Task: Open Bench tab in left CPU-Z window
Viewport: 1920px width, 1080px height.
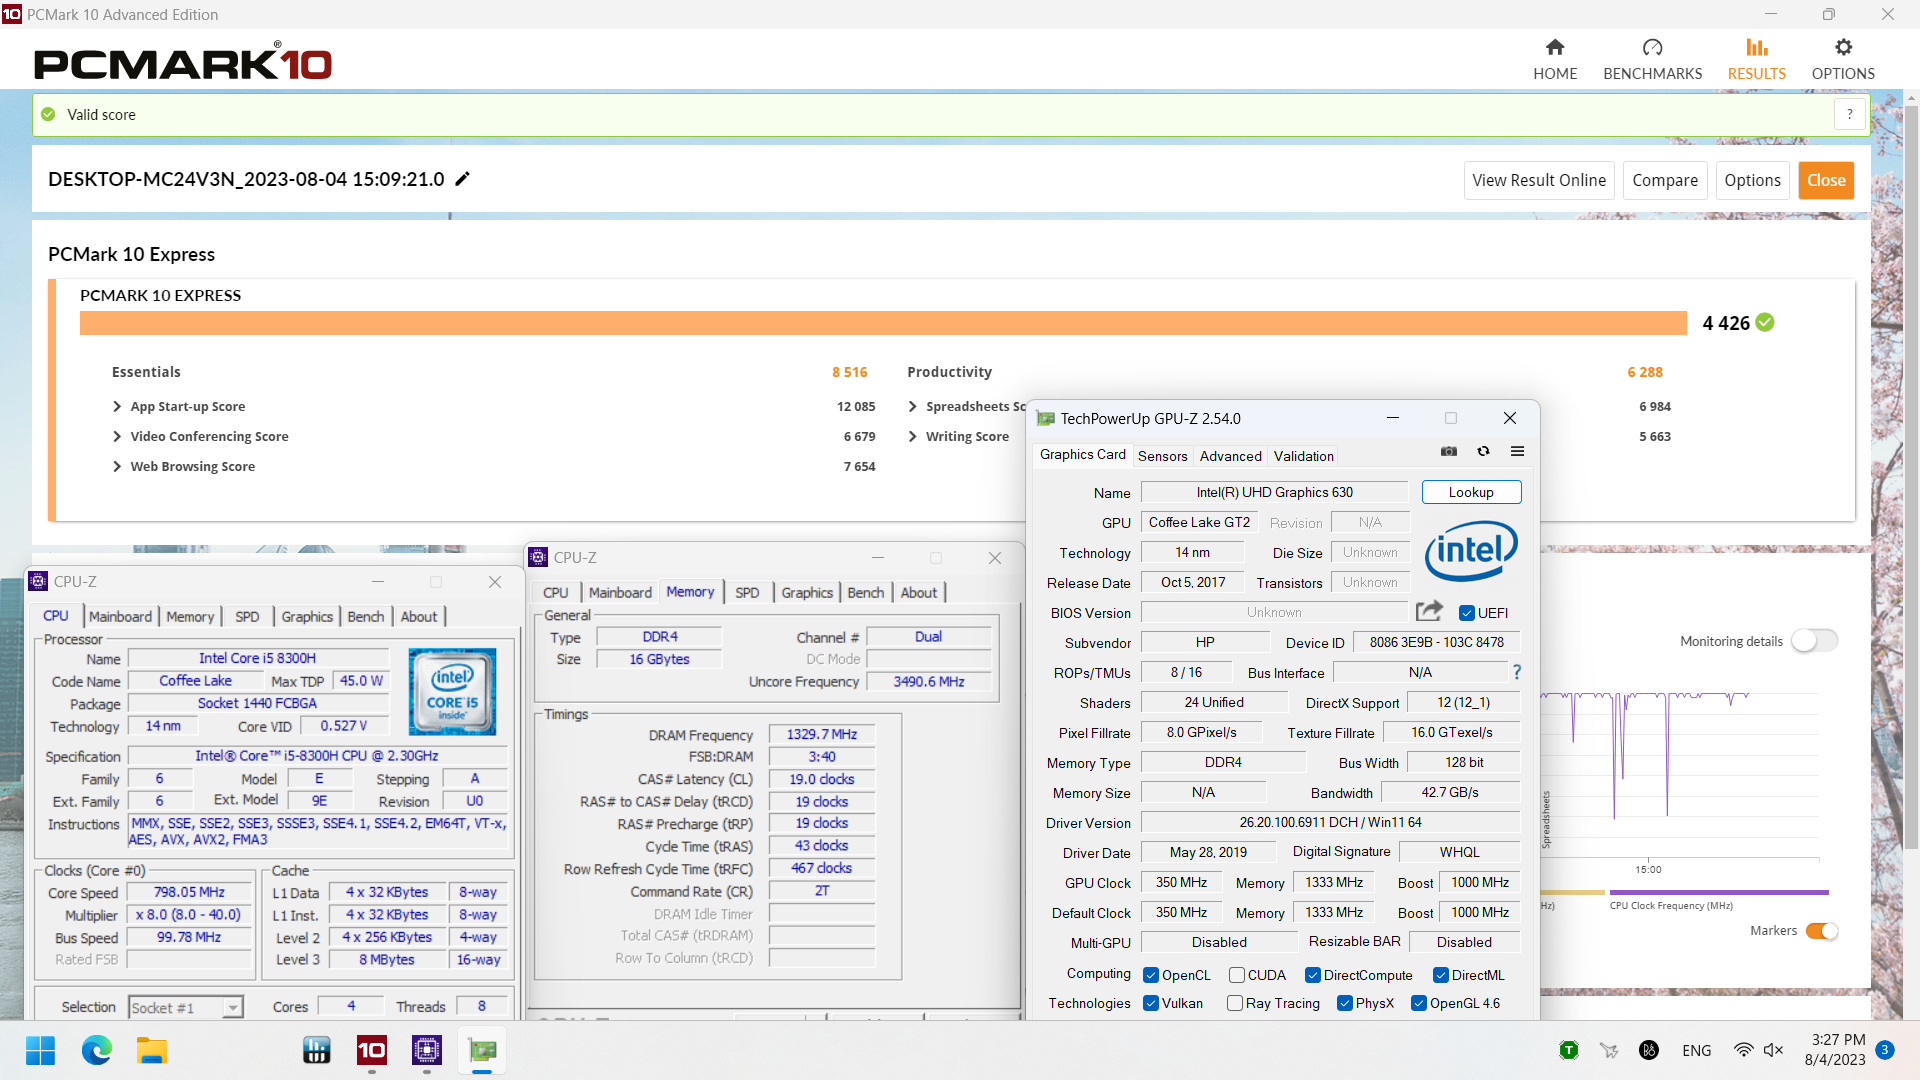Action: pos(365,616)
